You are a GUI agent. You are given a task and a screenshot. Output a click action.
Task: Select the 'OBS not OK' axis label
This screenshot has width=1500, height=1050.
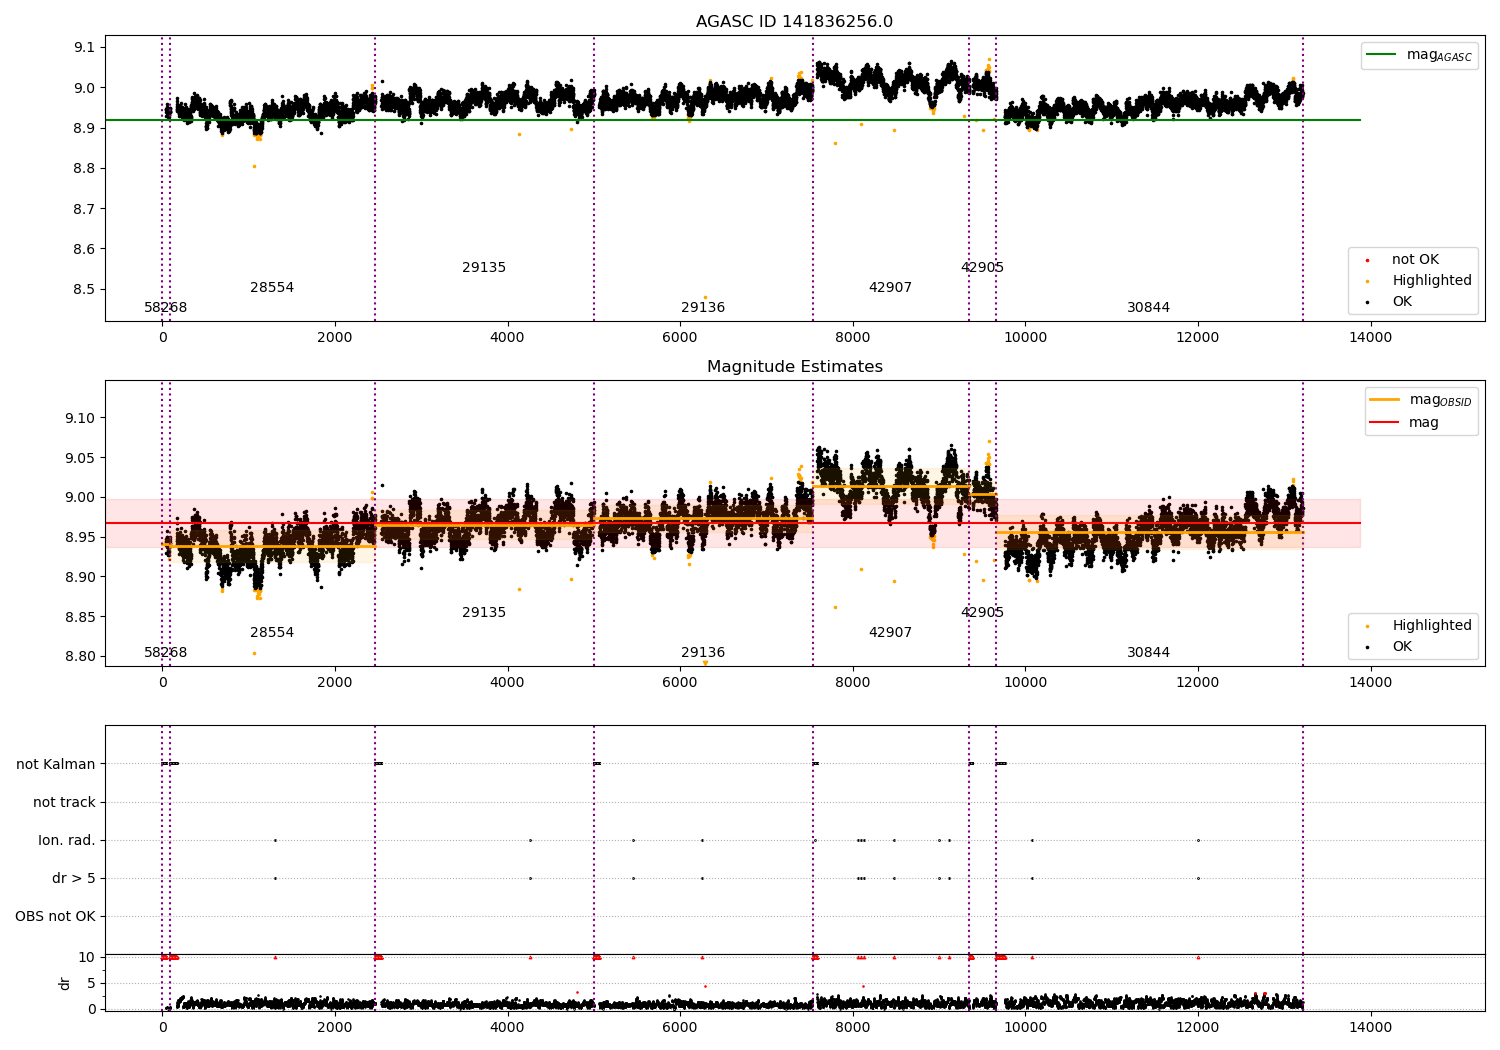coord(56,916)
